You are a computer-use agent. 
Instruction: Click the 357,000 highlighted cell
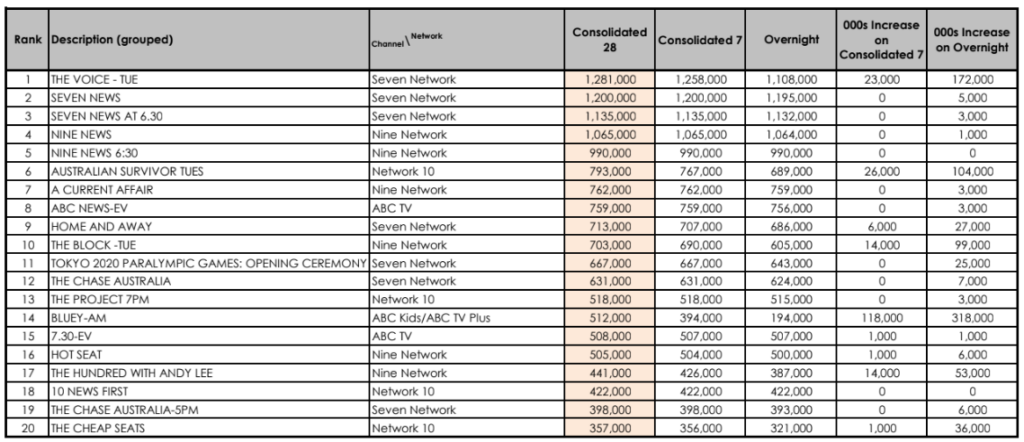click(609, 428)
